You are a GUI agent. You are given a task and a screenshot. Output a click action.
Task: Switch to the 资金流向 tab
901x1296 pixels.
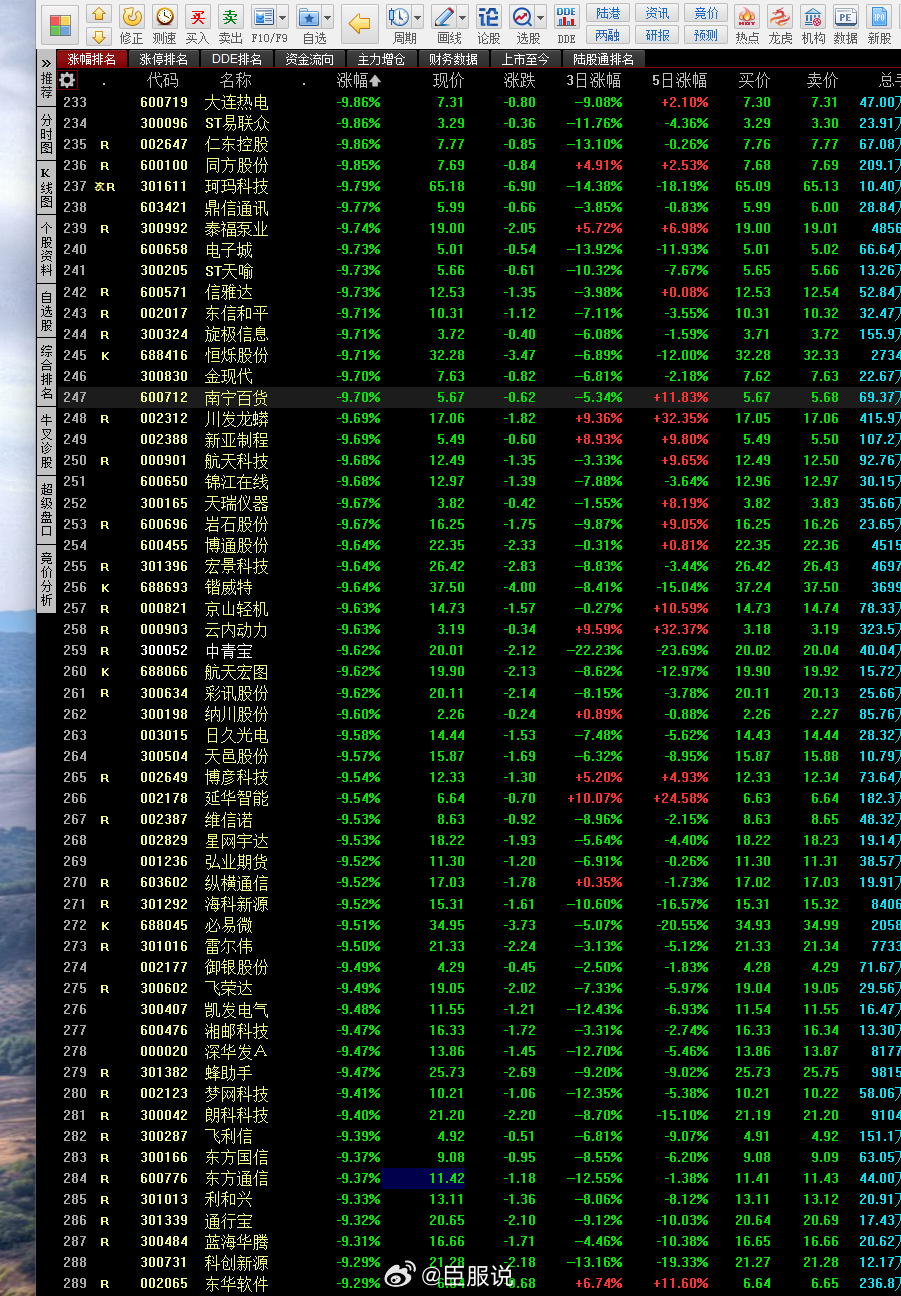(x=309, y=60)
